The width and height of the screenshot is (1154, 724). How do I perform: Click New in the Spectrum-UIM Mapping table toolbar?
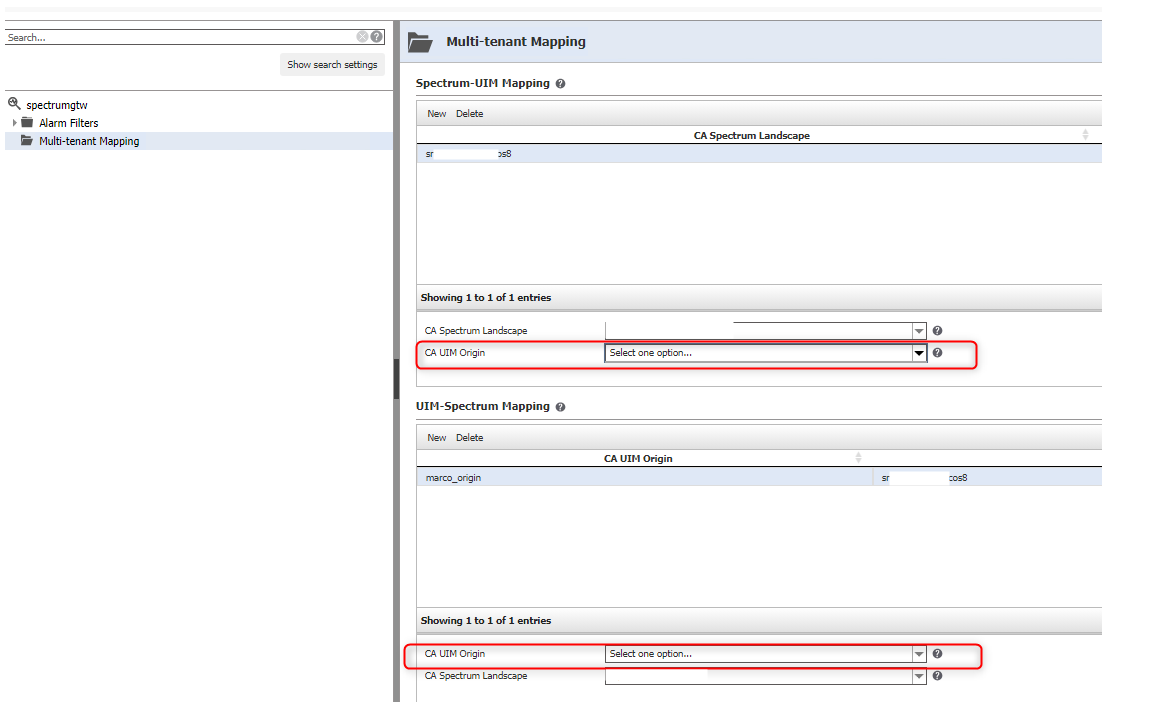coord(437,114)
